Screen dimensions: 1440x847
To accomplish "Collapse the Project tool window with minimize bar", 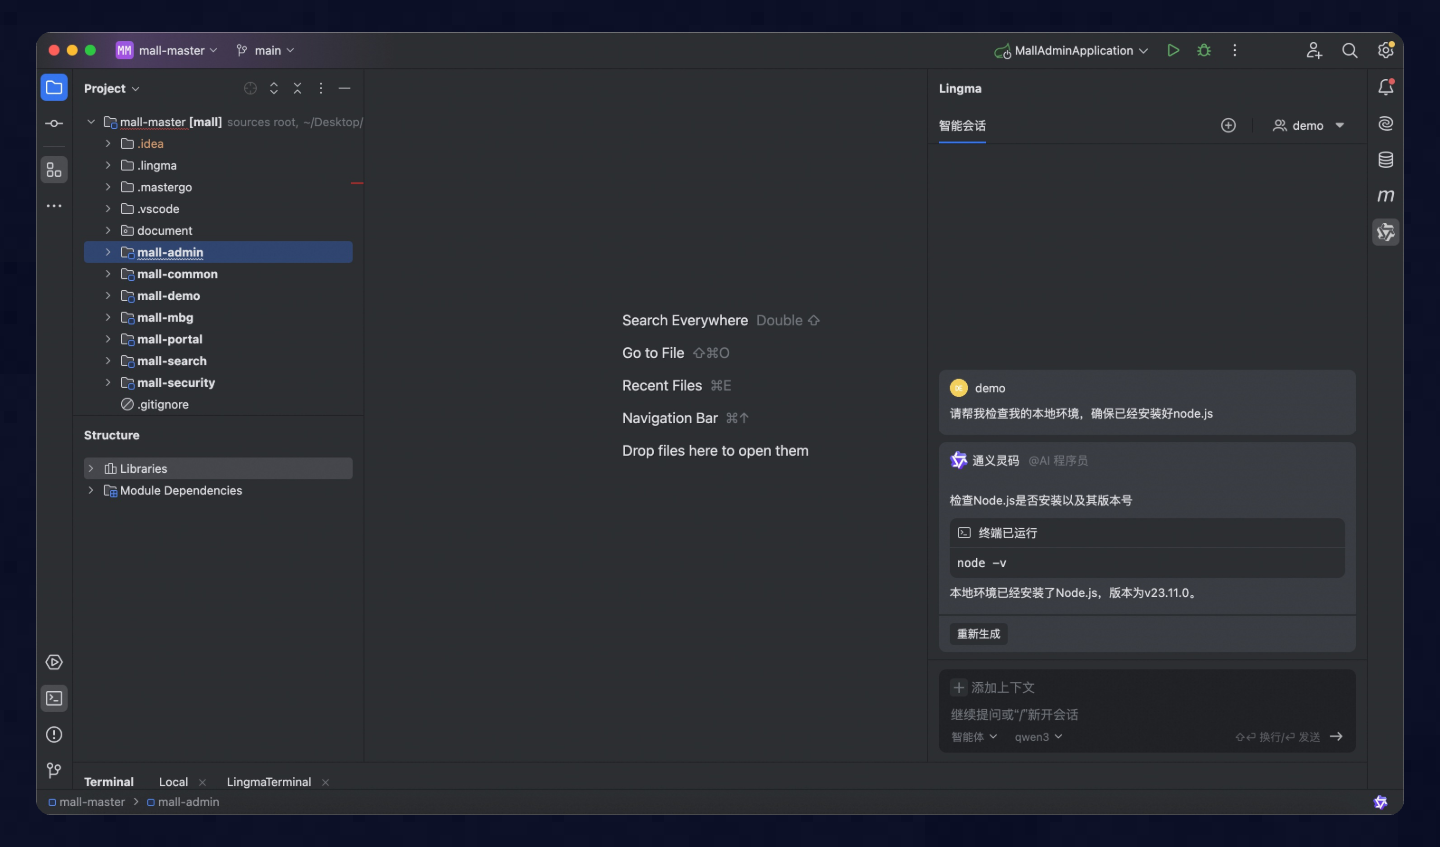I will (344, 88).
